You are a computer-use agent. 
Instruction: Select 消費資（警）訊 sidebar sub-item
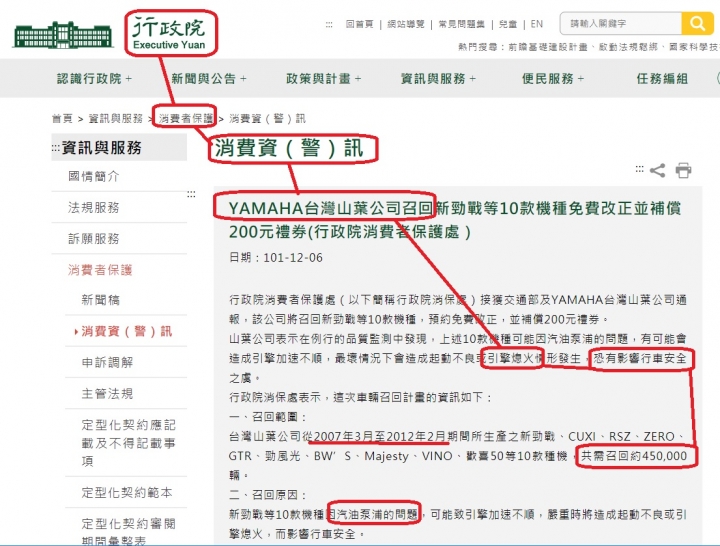click(x=126, y=331)
